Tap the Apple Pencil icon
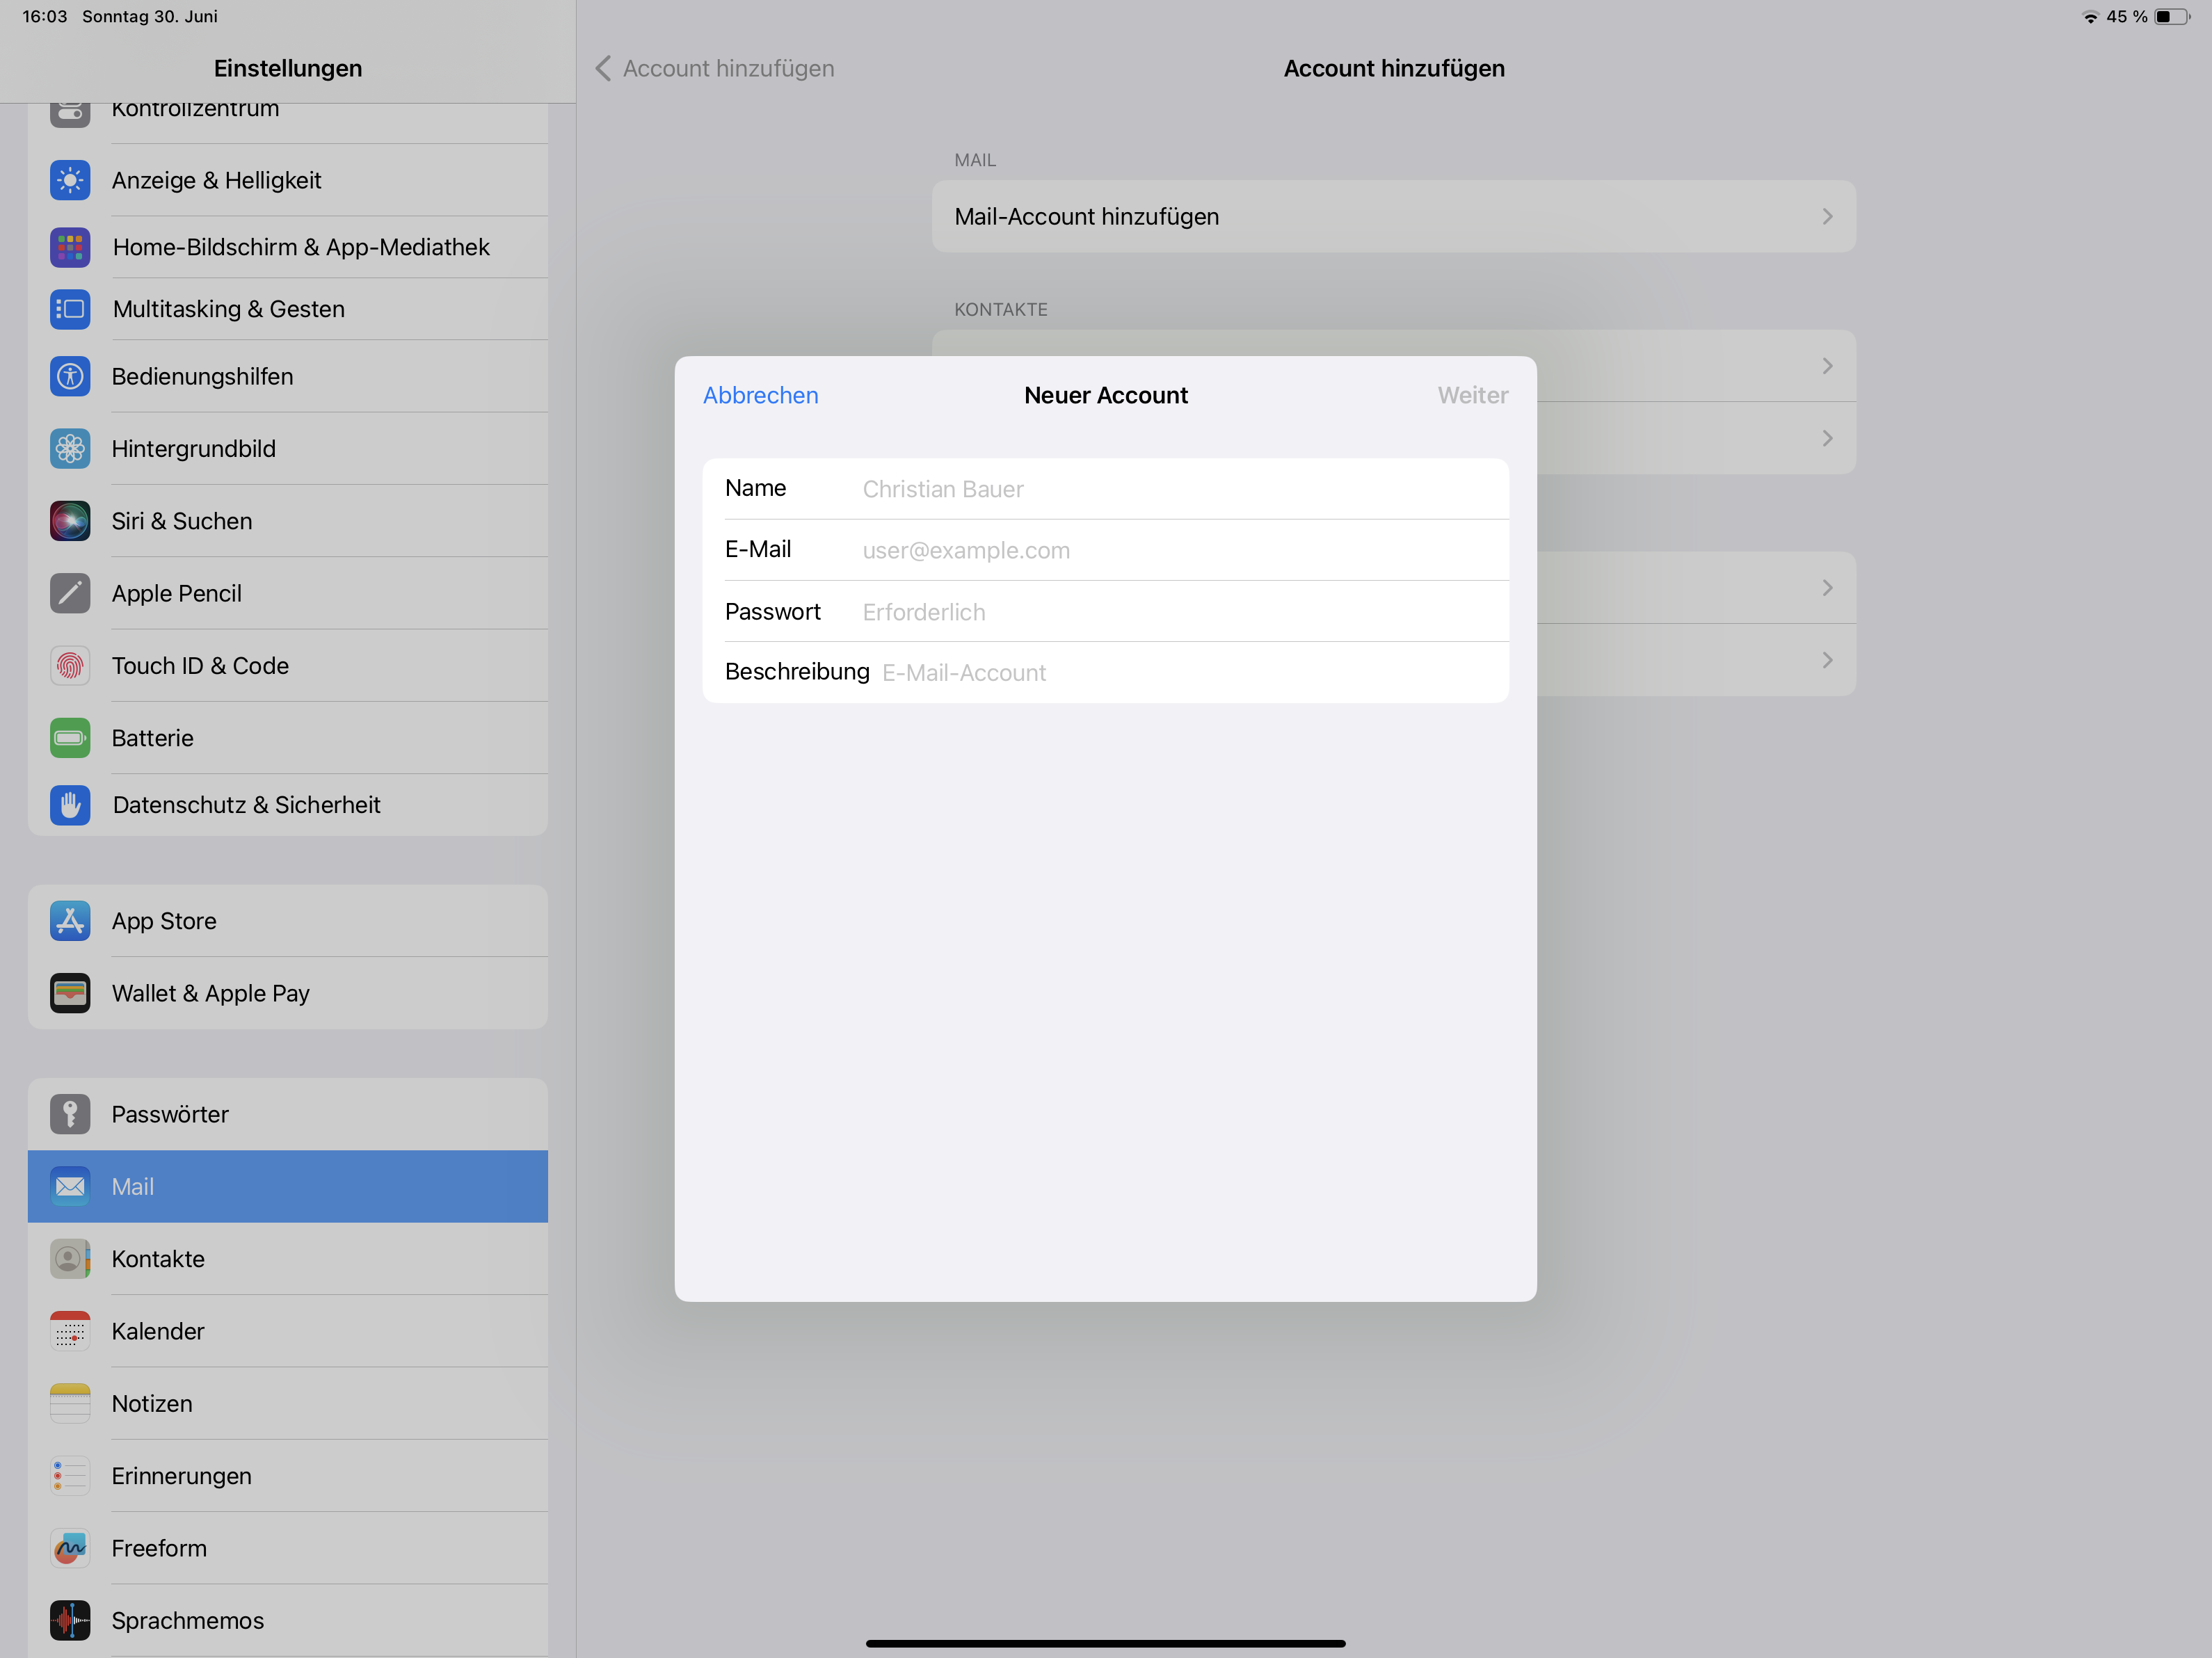The width and height of the screenshot is (2212, 1658). click(x=70, y=593)
